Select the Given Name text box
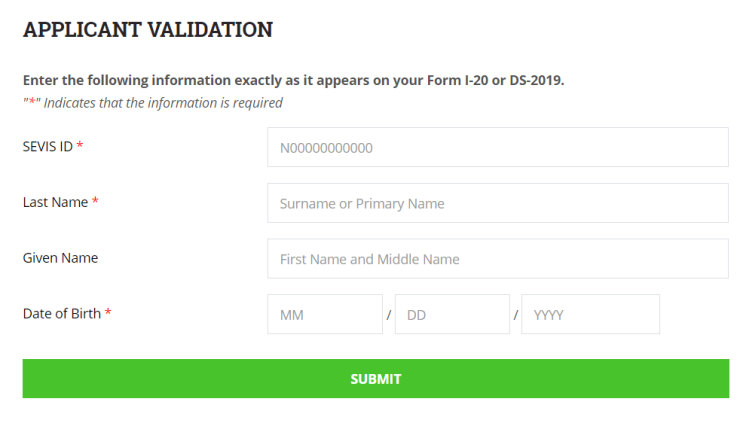Image resolution: width=743 pixels, height=423 pixels. tap(498, 258)
